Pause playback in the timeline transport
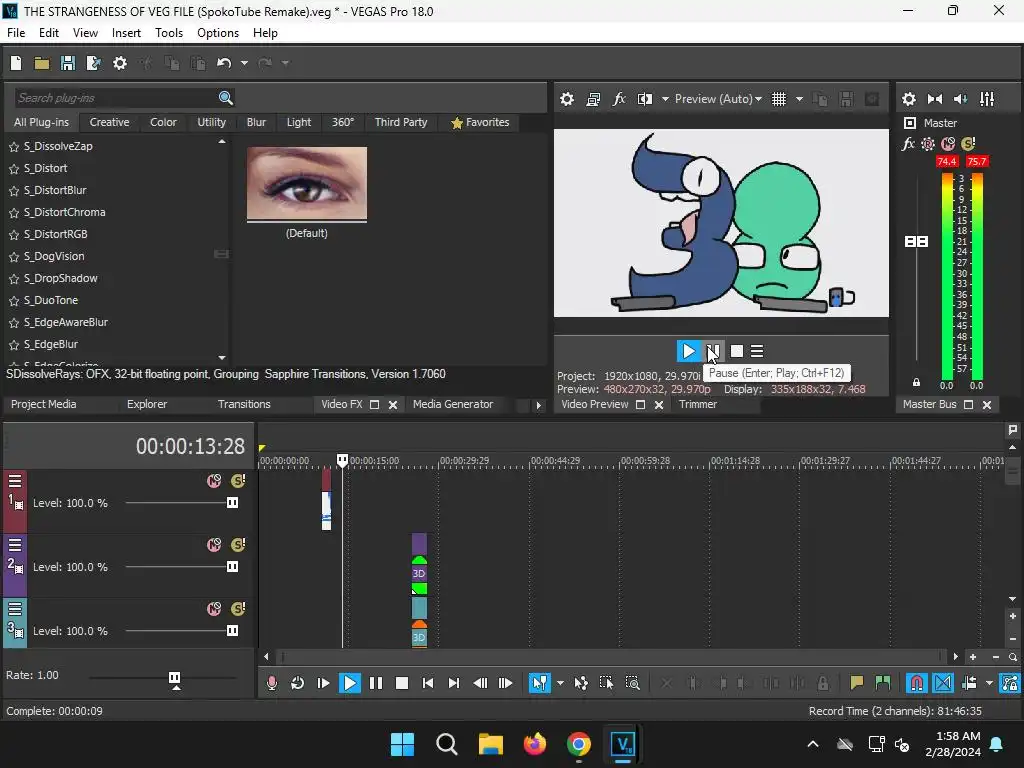Screen dimensions: 1024x768 [x=376, y=683]
